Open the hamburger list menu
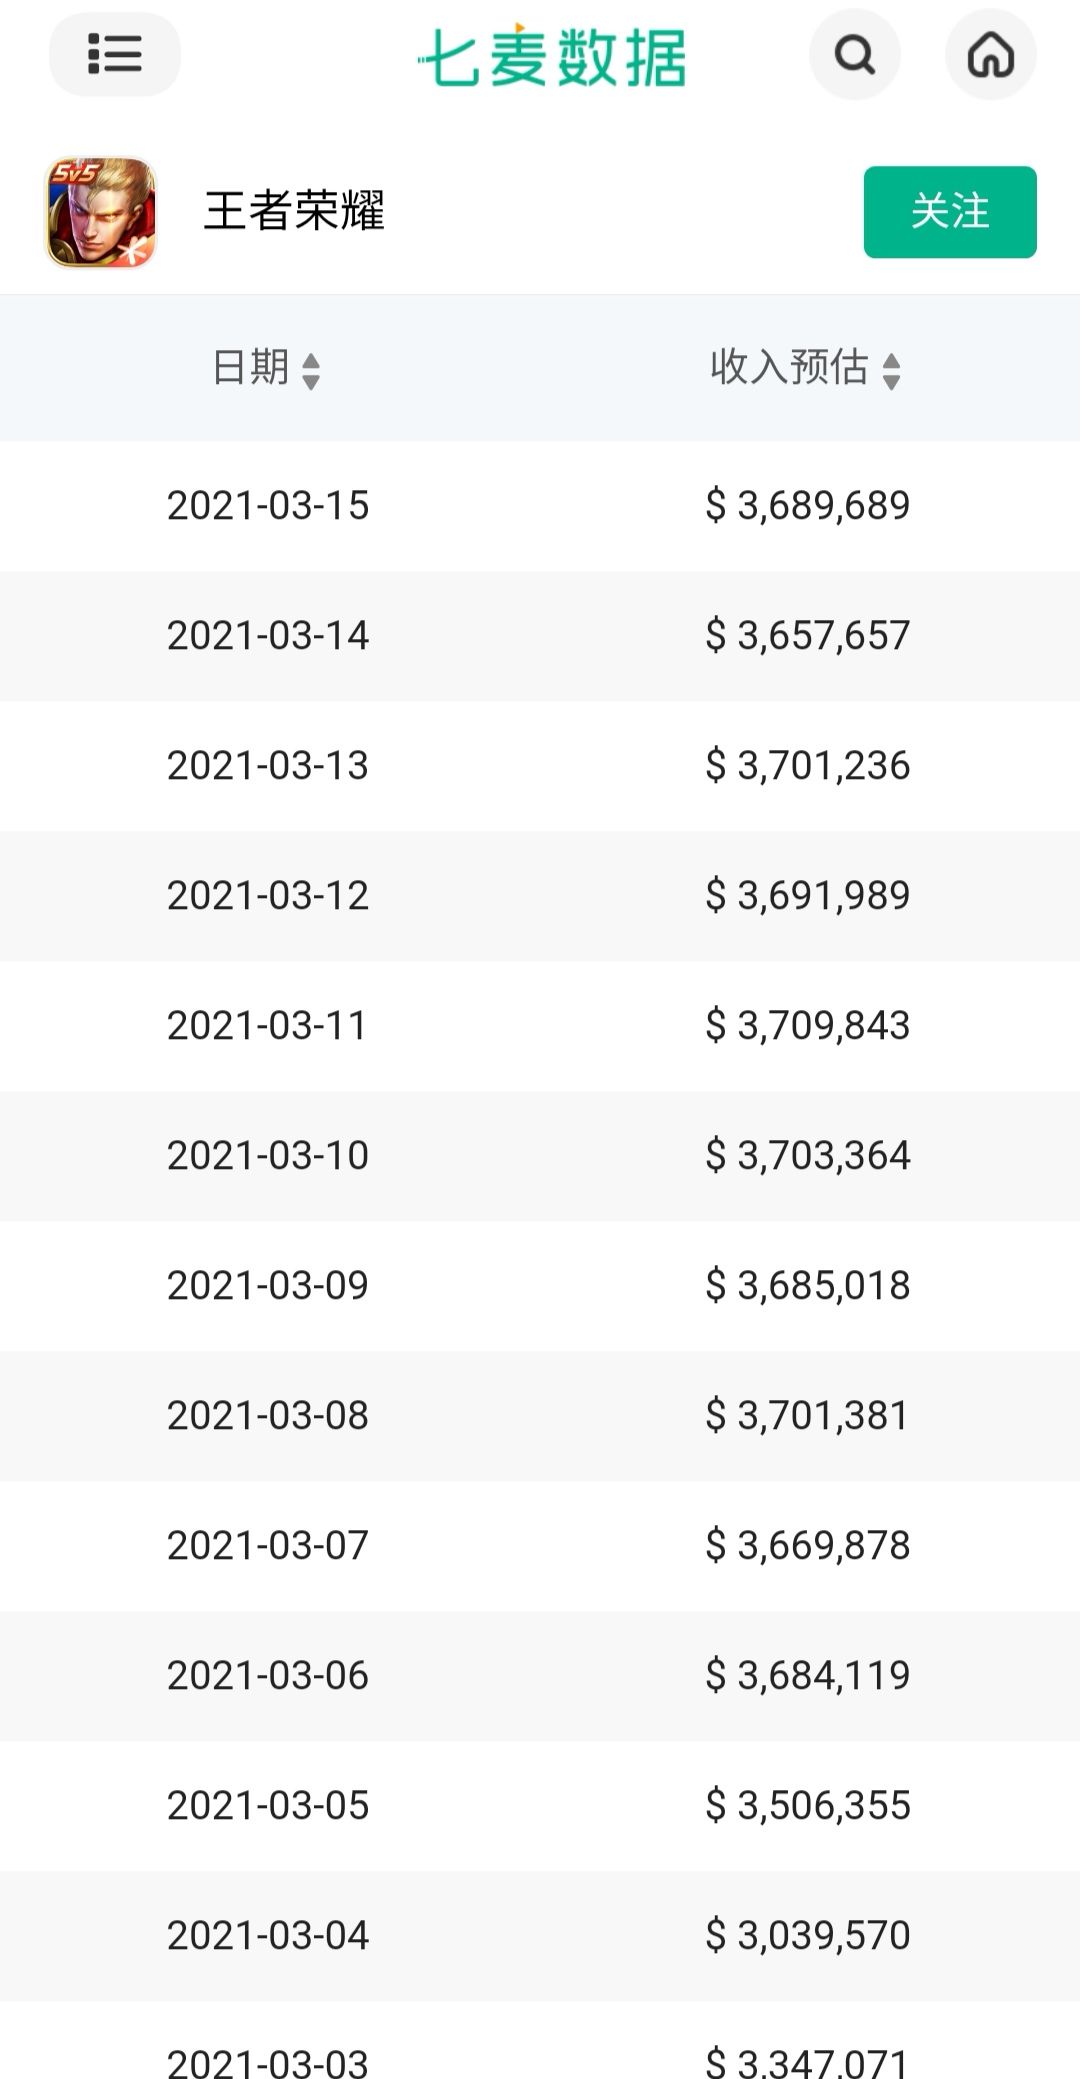 [114, 54]
